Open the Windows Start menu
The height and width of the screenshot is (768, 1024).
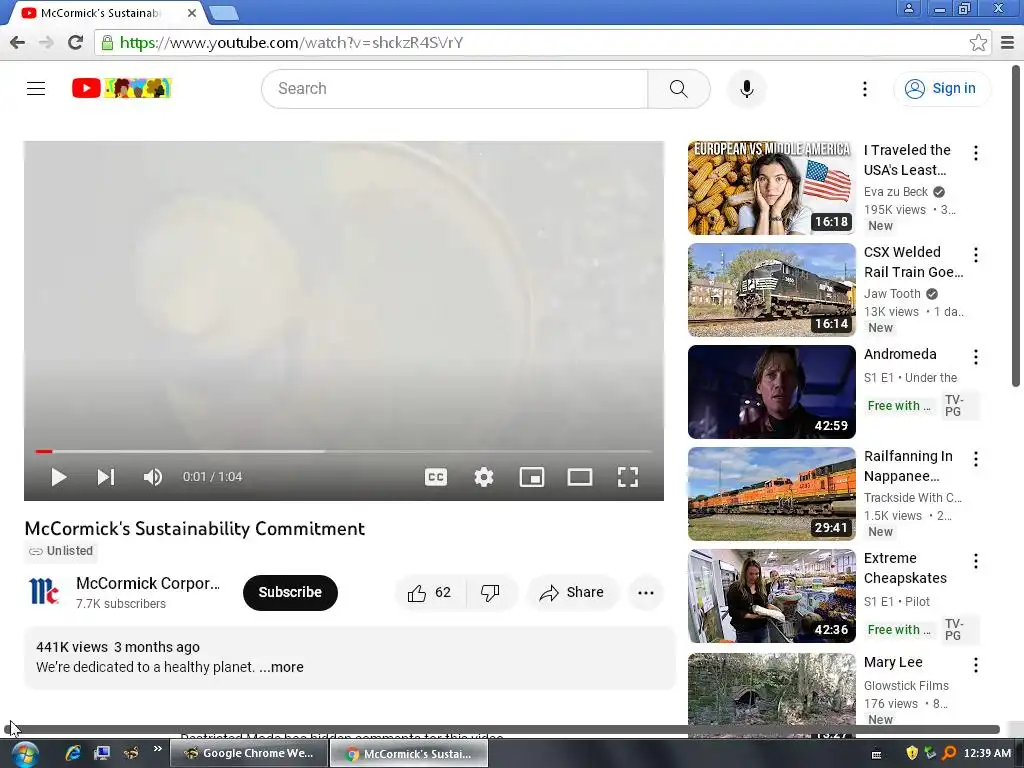pos(25,754)
